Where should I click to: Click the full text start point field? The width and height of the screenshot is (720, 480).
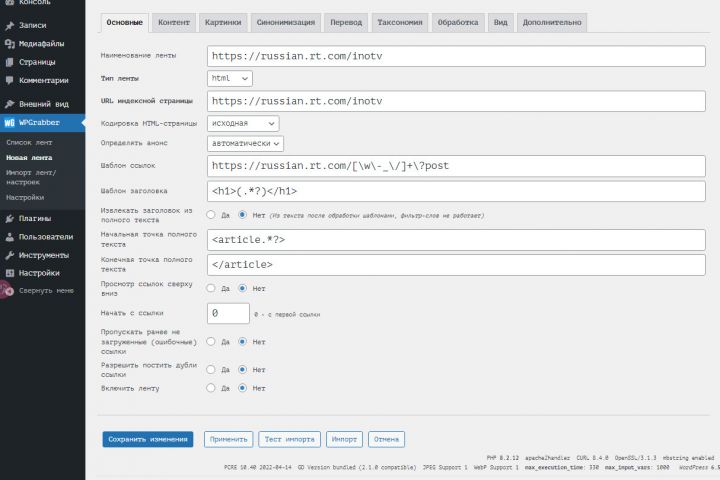456,240
